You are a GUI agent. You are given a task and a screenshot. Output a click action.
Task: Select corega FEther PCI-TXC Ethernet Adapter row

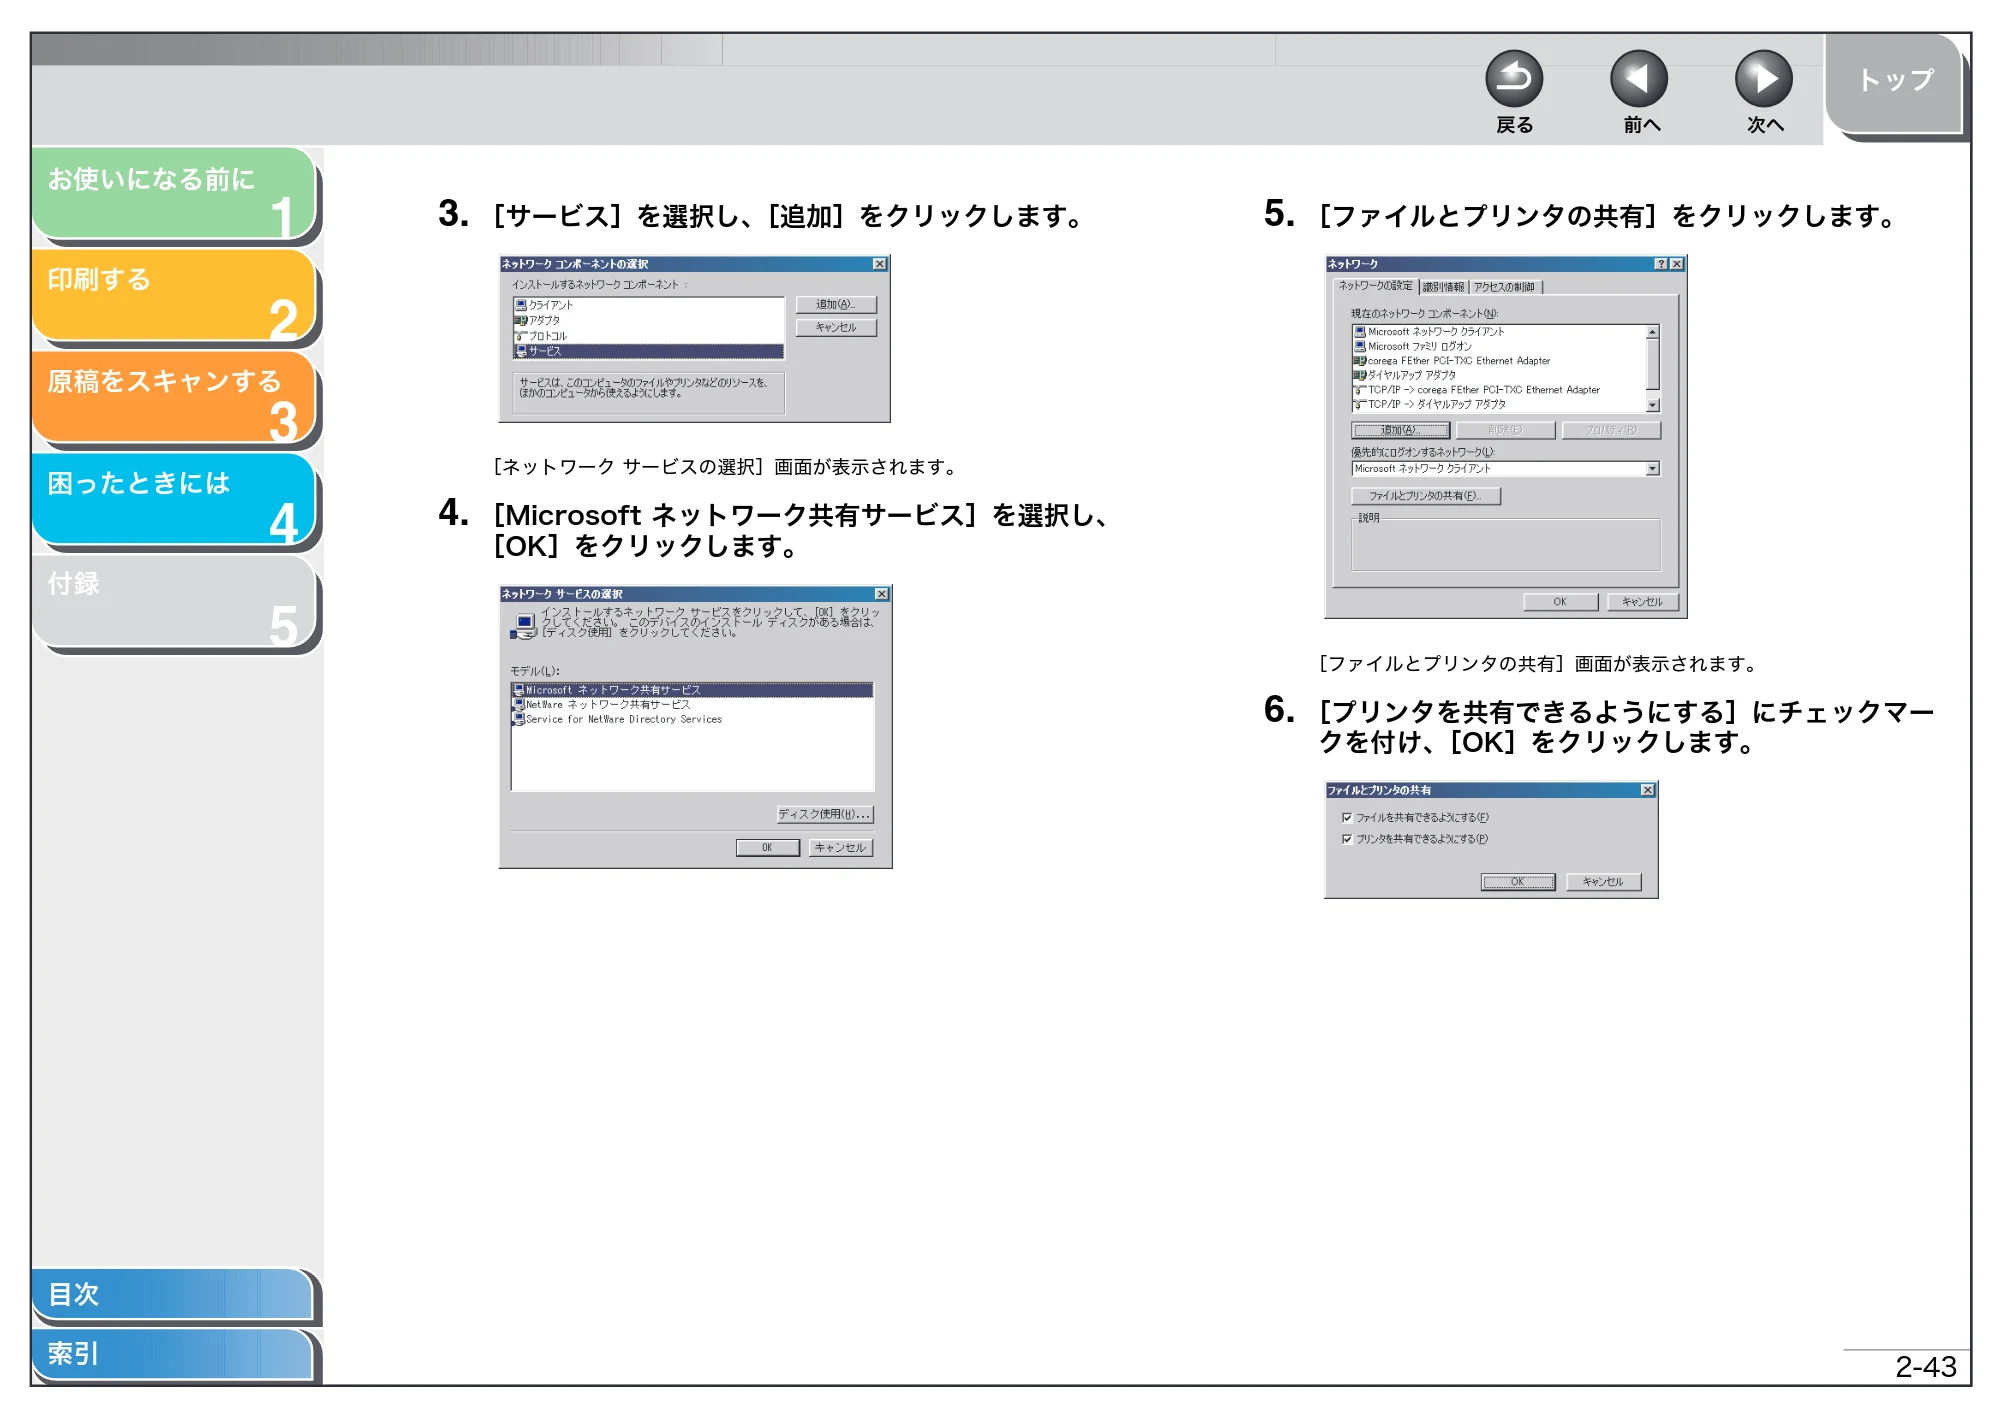[1498, 361]
